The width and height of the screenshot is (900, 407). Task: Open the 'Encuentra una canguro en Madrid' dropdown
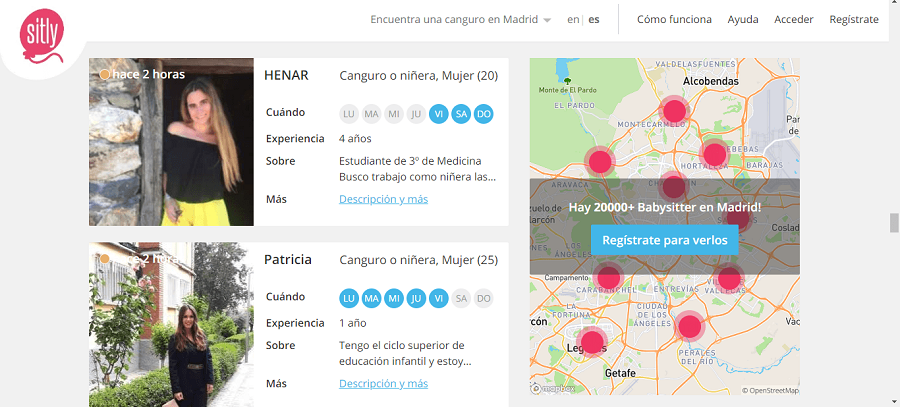coord(460,20)
